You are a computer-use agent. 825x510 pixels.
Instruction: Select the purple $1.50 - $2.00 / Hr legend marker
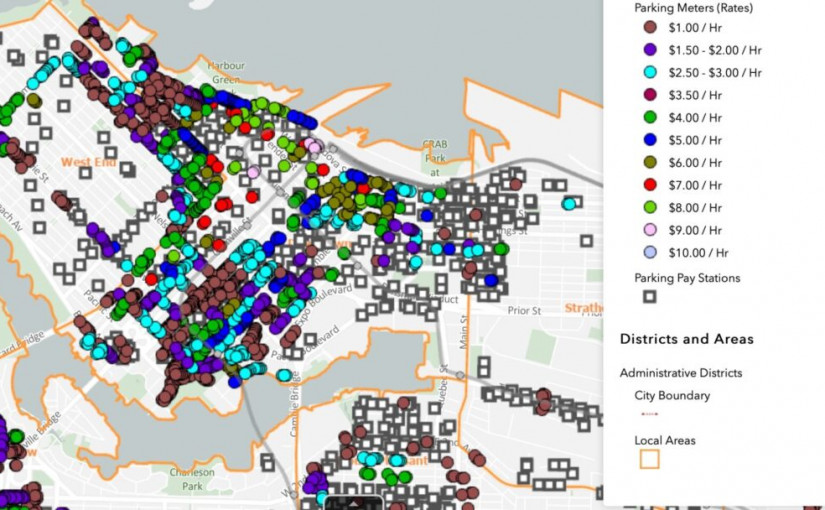pyautogui.click(x=650, y=50)
